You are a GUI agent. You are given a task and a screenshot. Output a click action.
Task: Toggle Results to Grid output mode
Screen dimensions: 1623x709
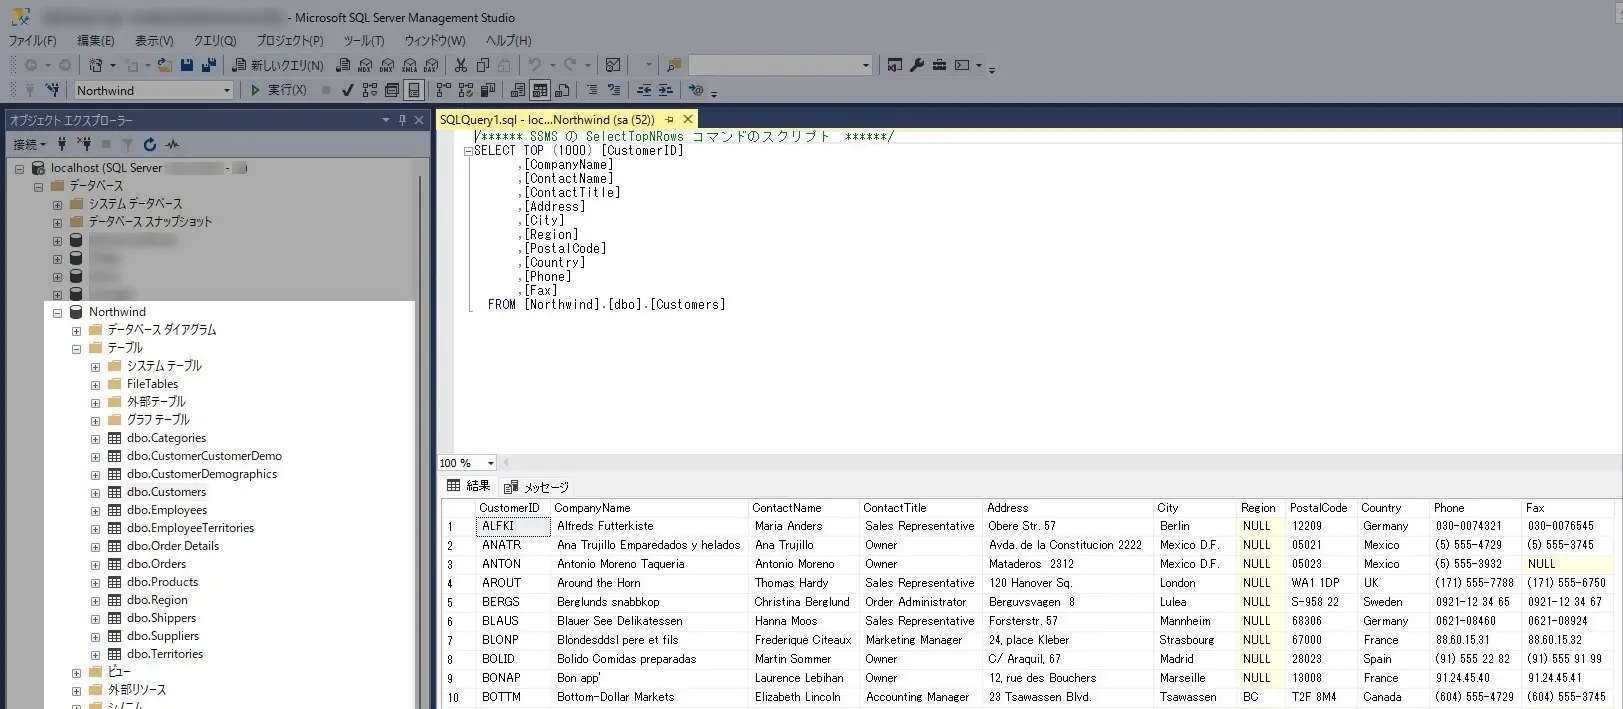pos(540,90)
